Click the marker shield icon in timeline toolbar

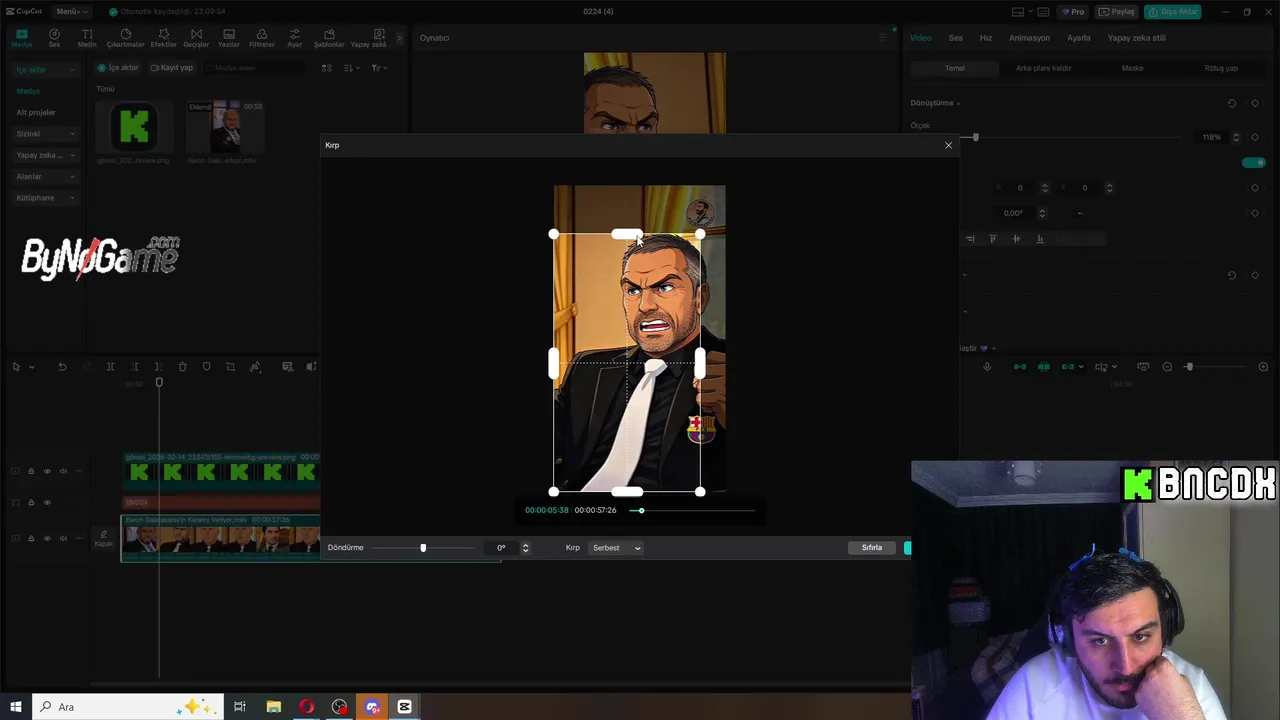tap(206, 367)
